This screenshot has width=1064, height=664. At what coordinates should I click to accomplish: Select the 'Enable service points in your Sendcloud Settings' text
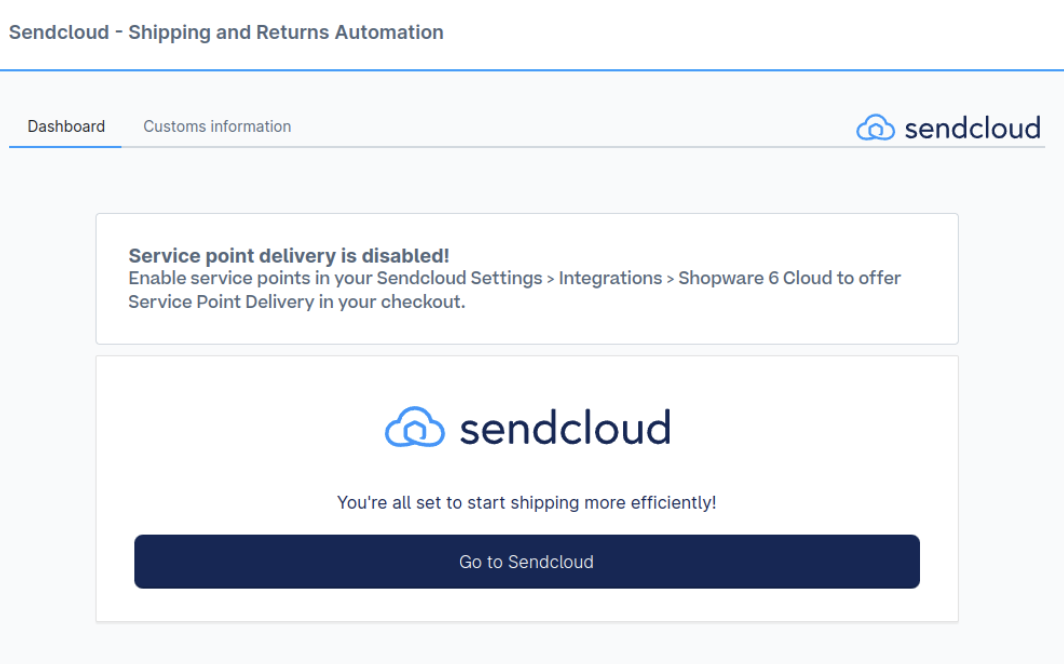pos(335,278)
